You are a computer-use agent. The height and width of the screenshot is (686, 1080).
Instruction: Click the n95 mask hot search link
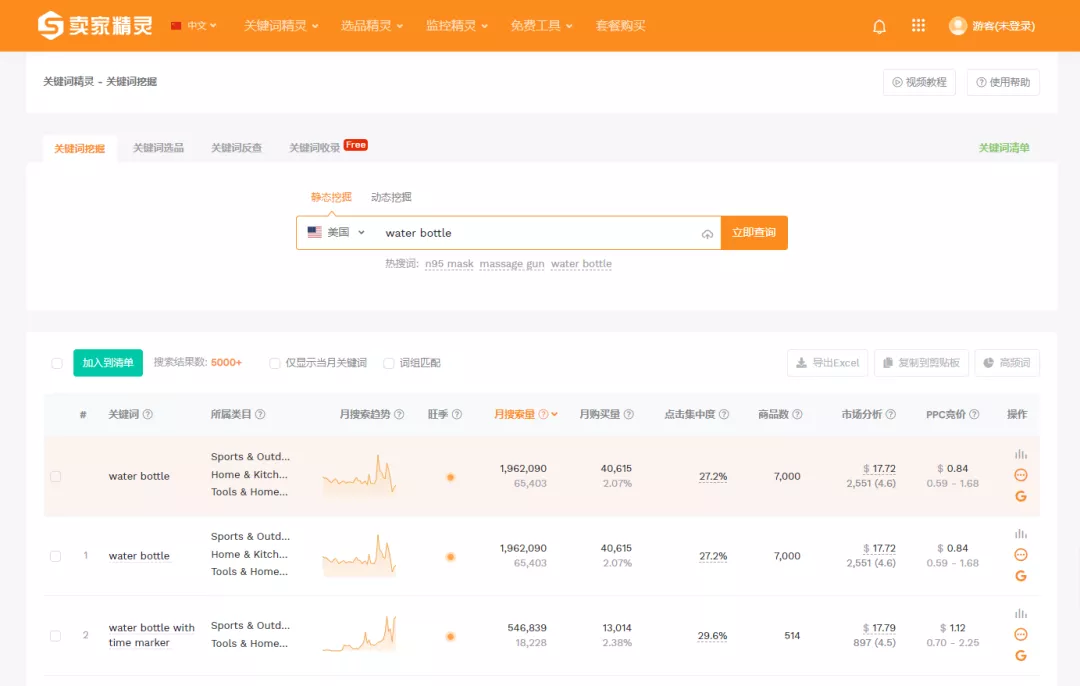[449, 264]
